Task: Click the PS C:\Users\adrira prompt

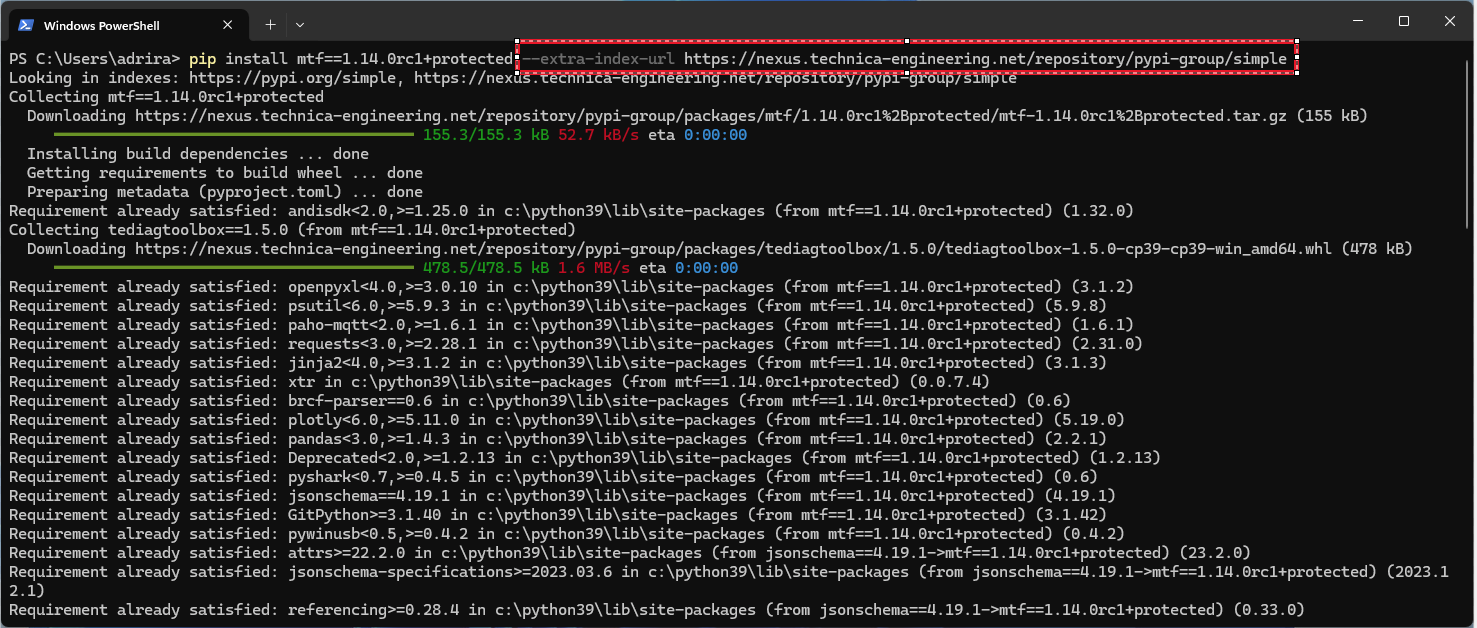Action: (x=94, y=59)
